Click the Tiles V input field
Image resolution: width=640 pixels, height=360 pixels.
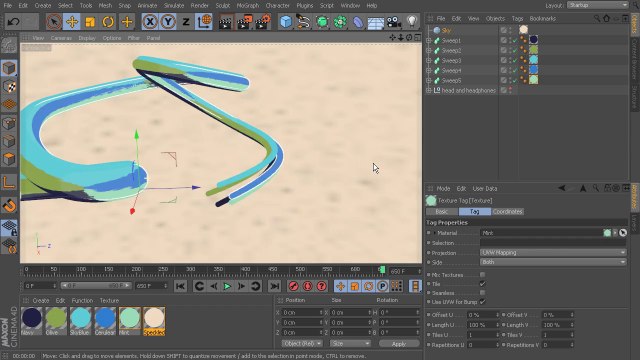558,335
